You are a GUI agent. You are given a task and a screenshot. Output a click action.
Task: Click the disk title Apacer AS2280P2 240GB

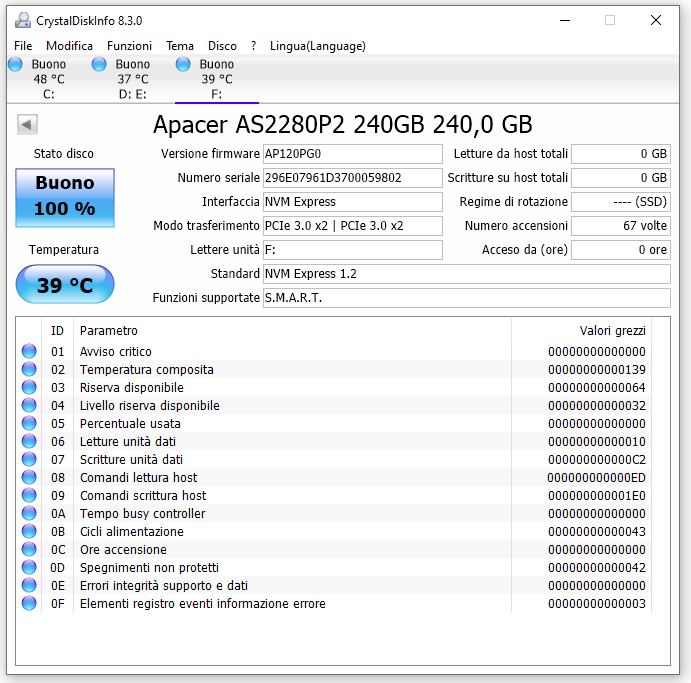[x=343, y=124]
